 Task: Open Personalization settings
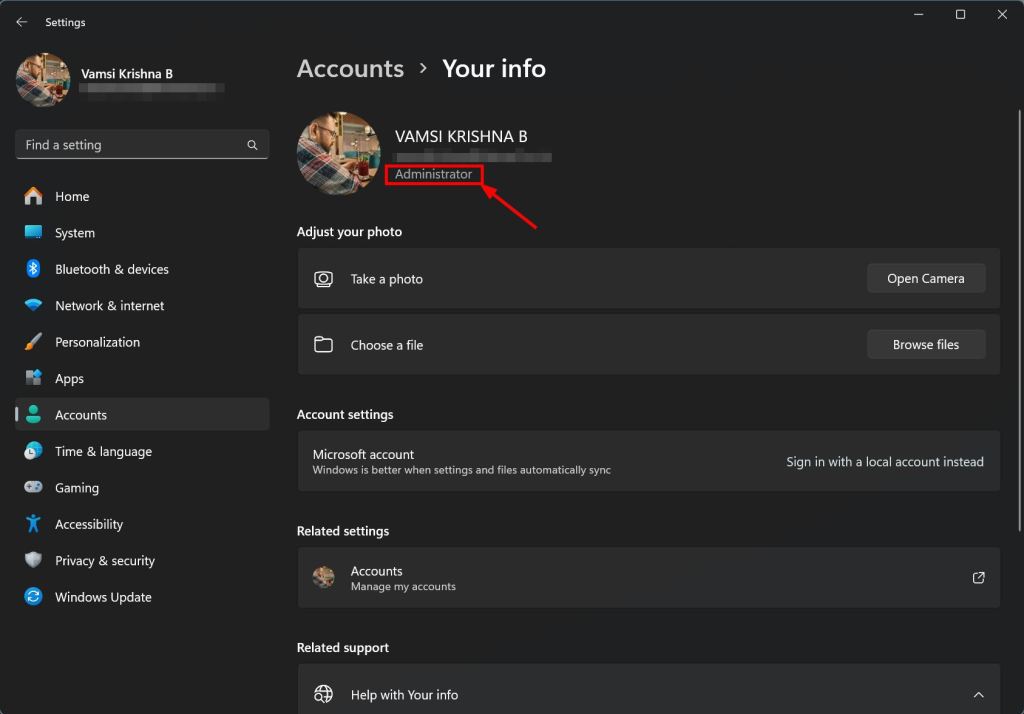(142, 342)
